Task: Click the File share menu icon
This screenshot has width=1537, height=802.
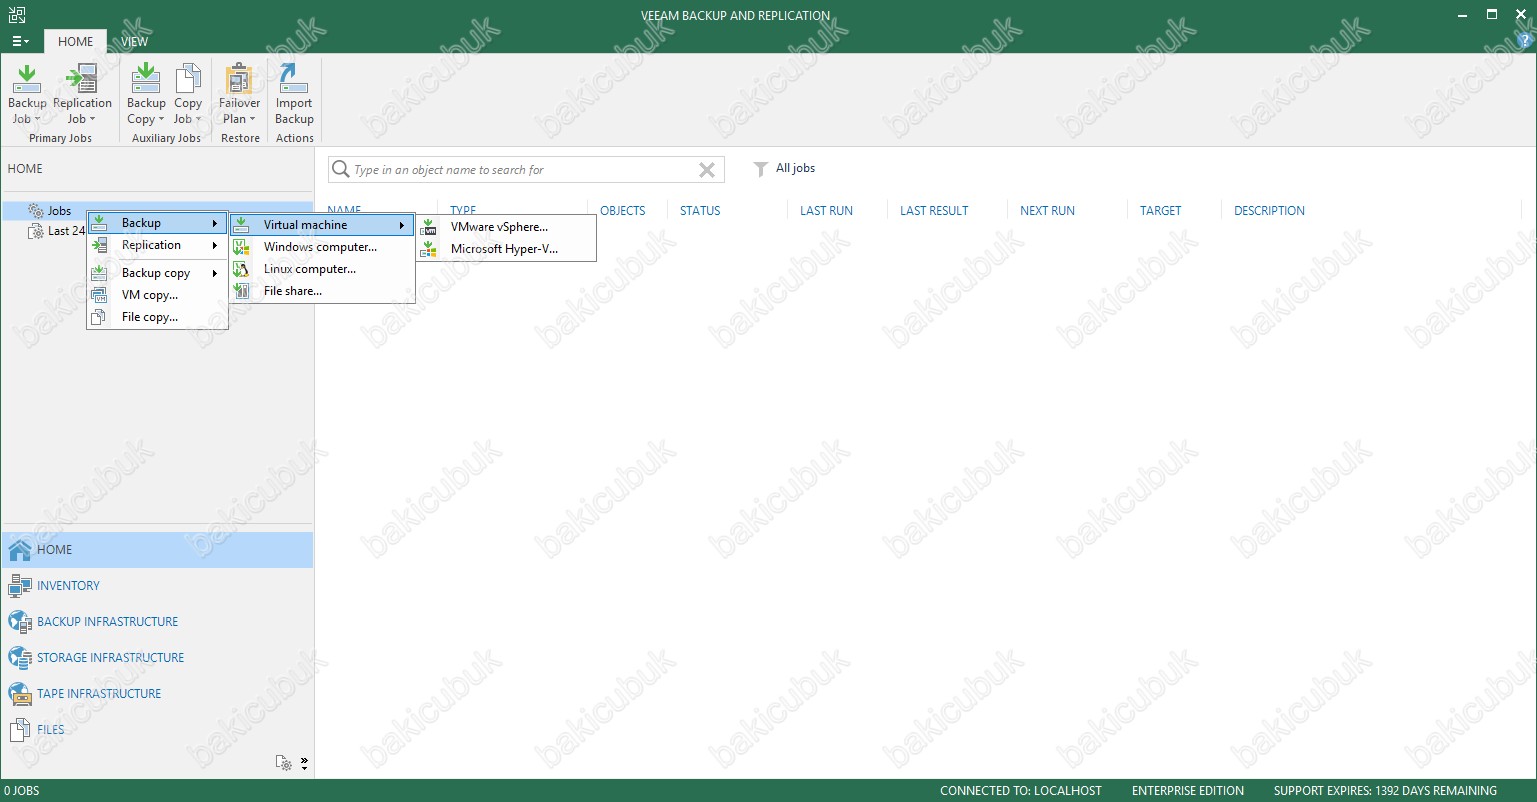Action: pos(242,291)
